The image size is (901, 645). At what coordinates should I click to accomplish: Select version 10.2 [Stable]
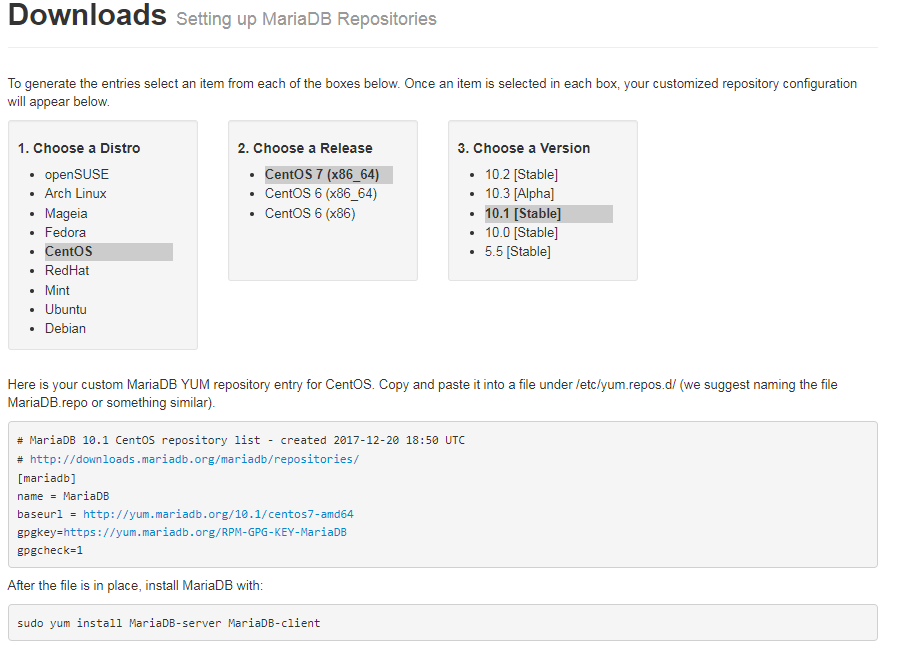tap(521, 174)
